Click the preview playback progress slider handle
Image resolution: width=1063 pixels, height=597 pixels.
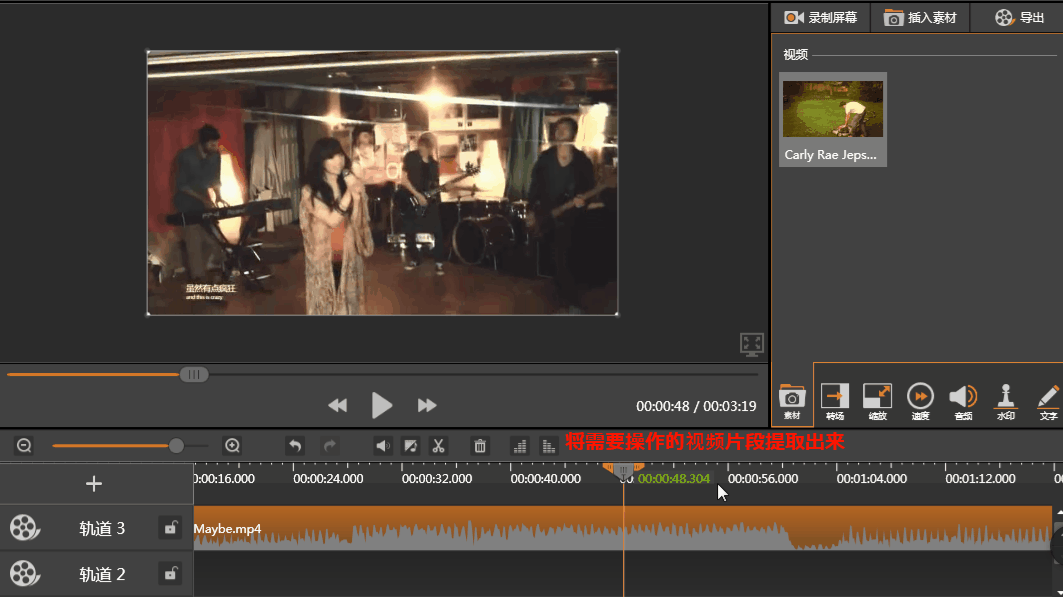tap(194, 374)
